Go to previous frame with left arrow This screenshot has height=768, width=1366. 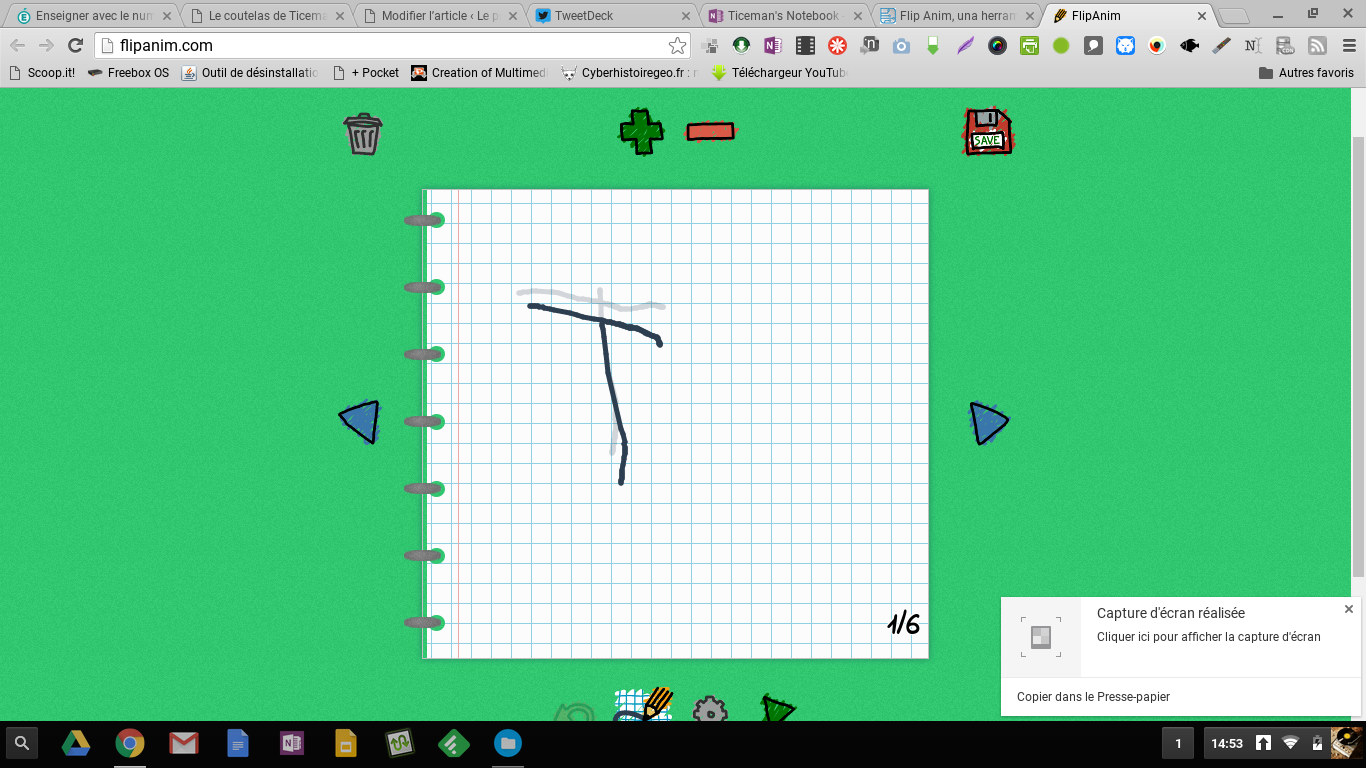pyautogui.click(x=360, y=421)
